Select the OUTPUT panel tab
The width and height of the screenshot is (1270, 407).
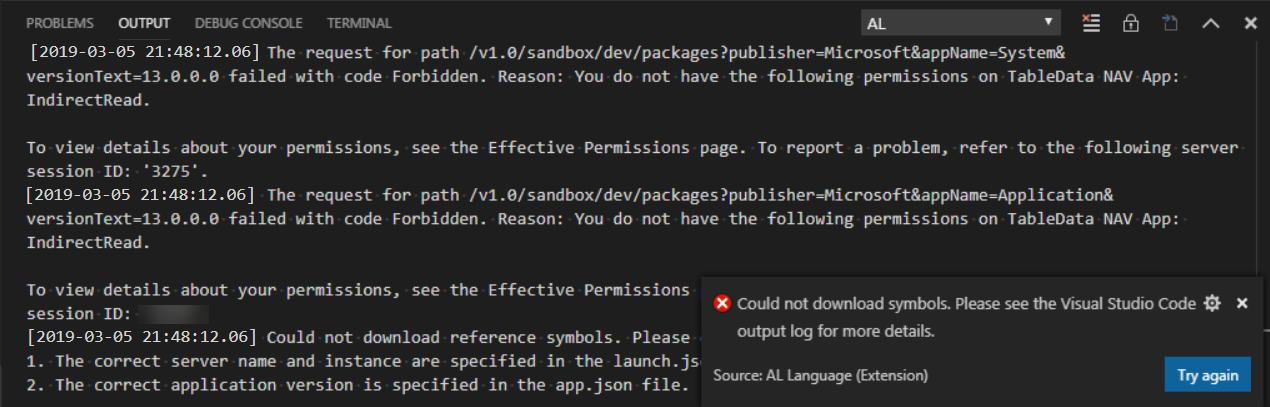tap(144, 23)
